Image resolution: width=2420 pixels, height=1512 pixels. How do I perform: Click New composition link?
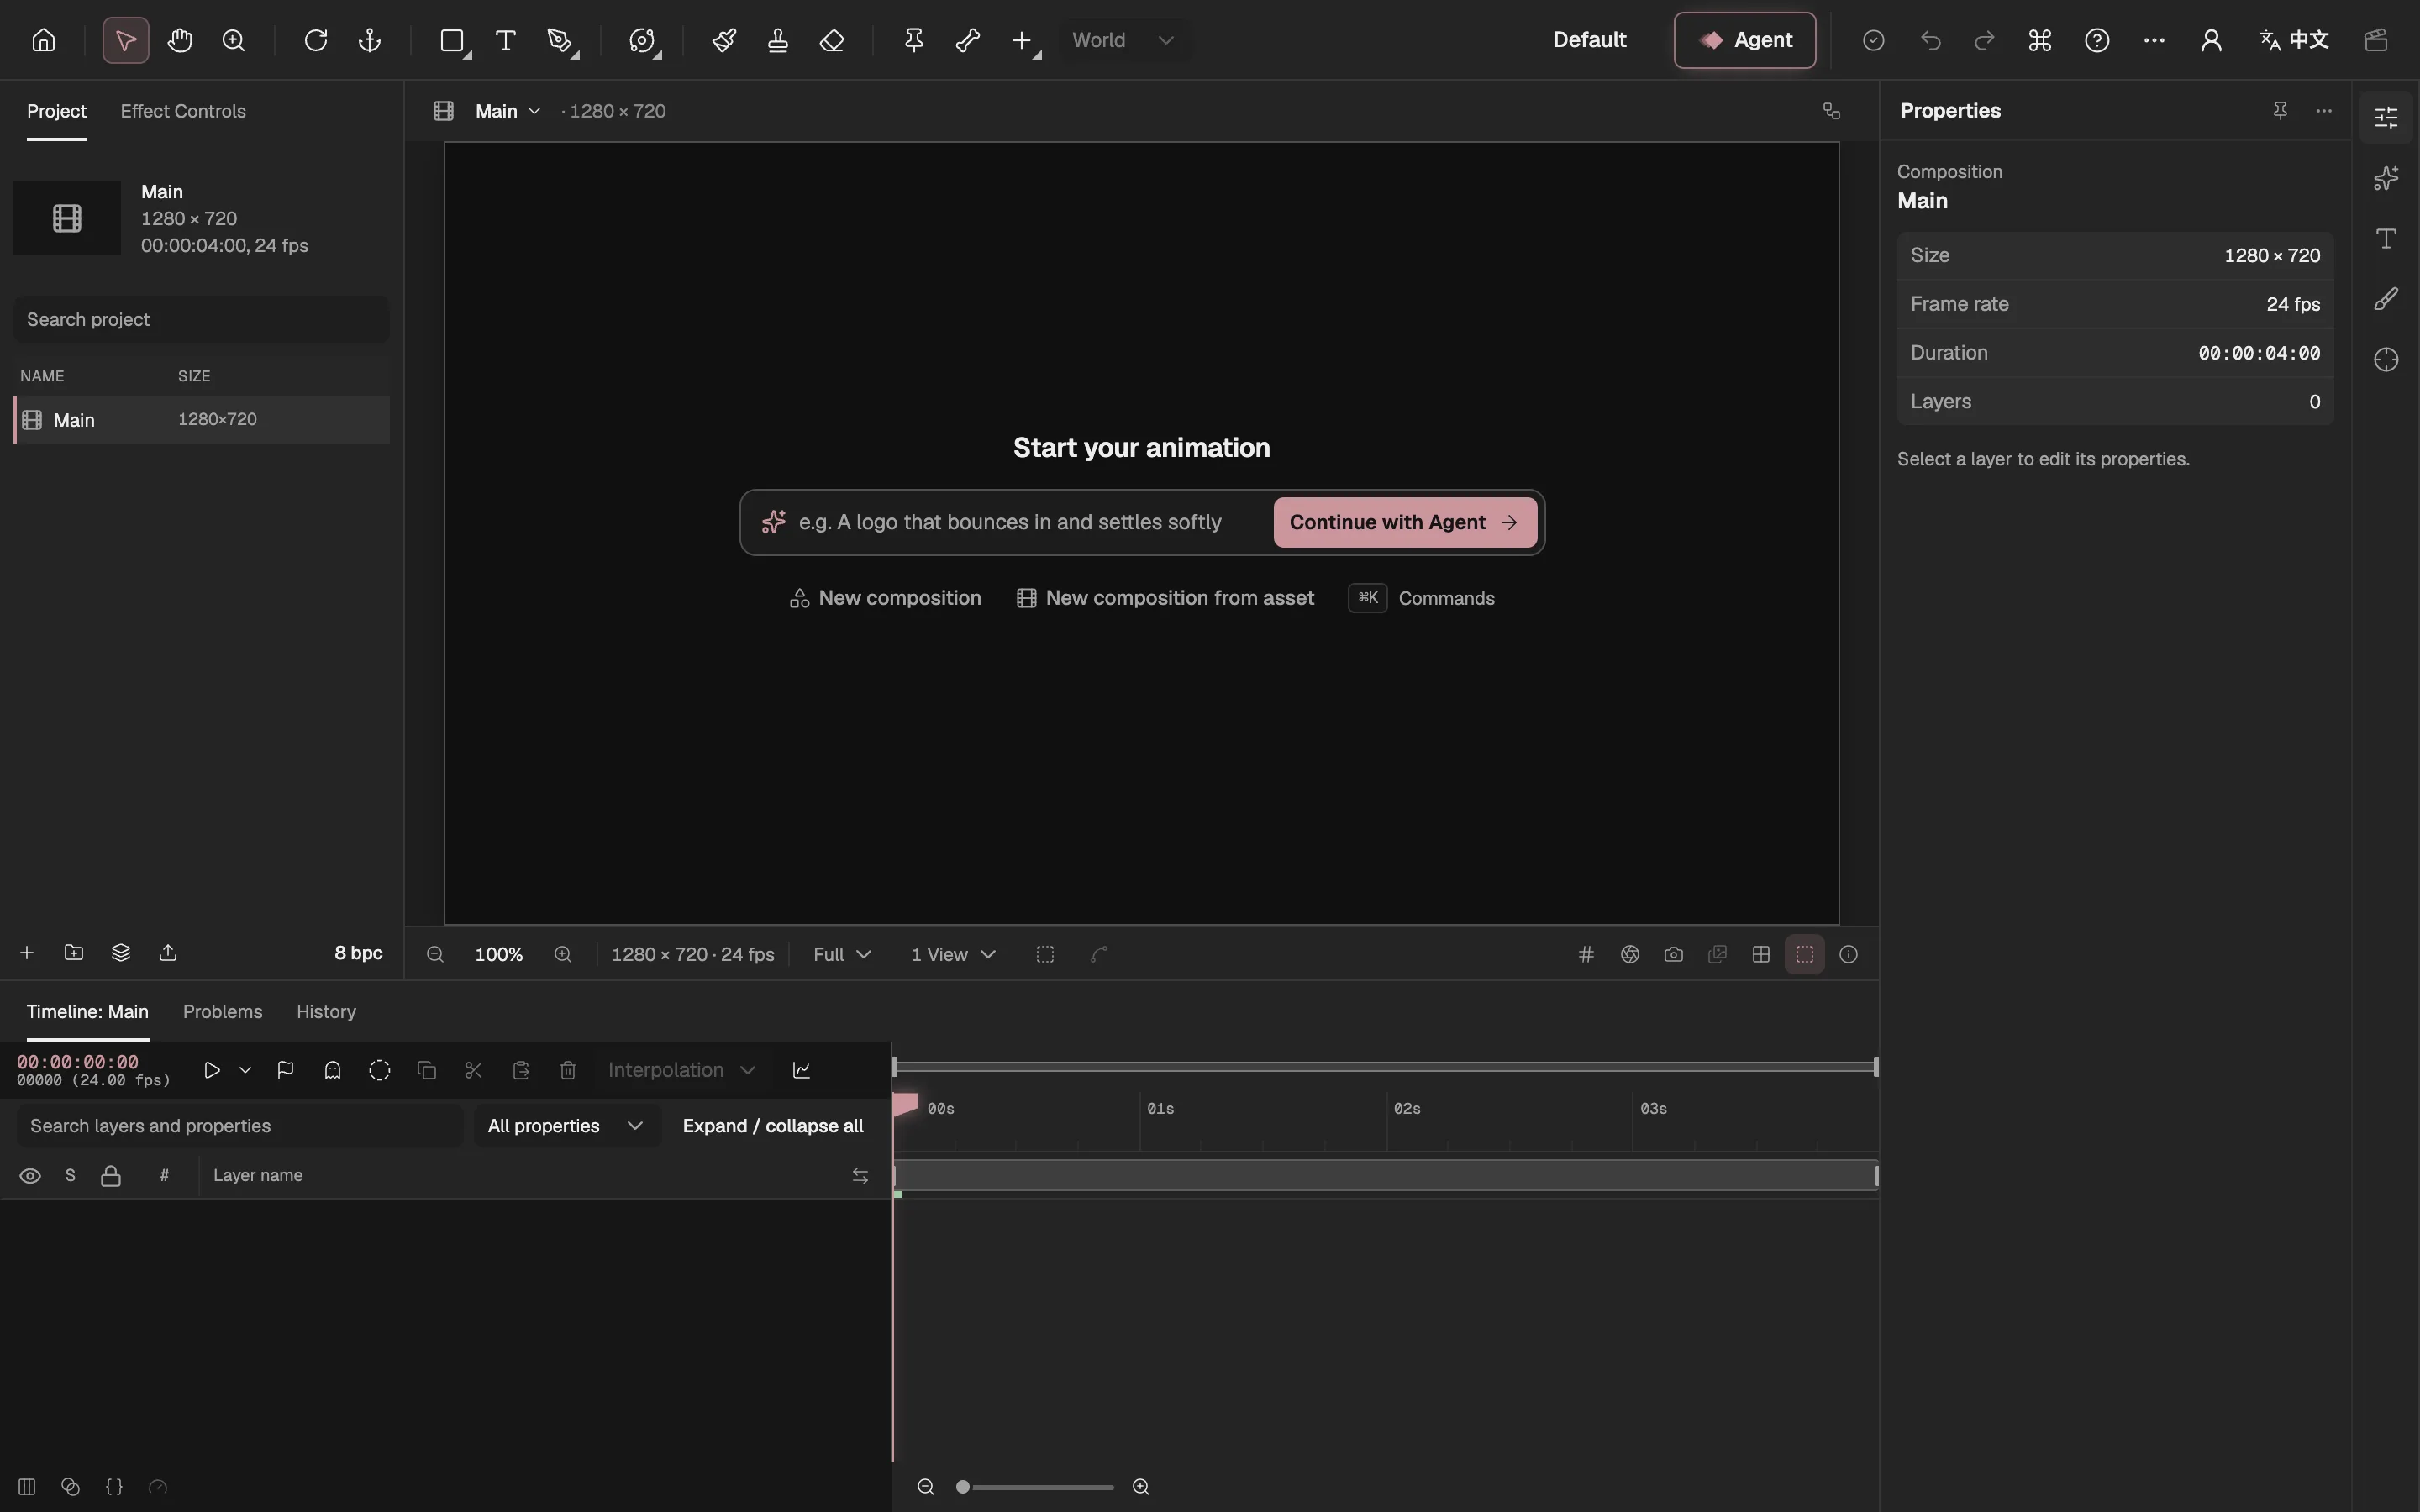886,598
